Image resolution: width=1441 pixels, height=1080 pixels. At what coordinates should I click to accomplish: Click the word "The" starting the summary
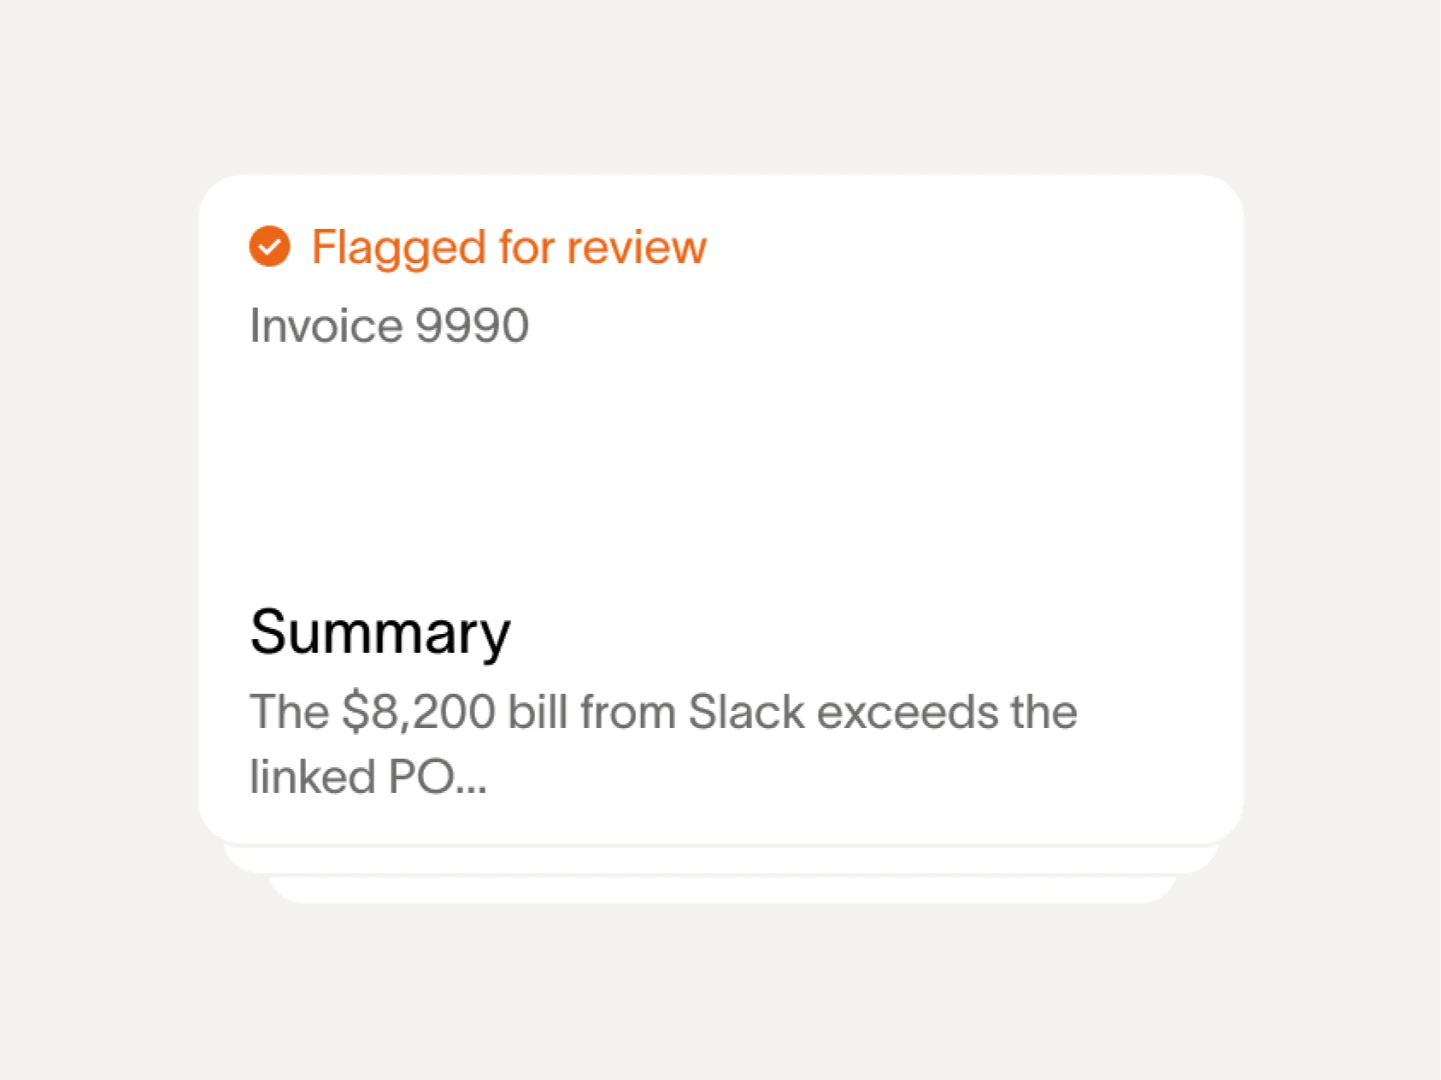tap(289, 712)
